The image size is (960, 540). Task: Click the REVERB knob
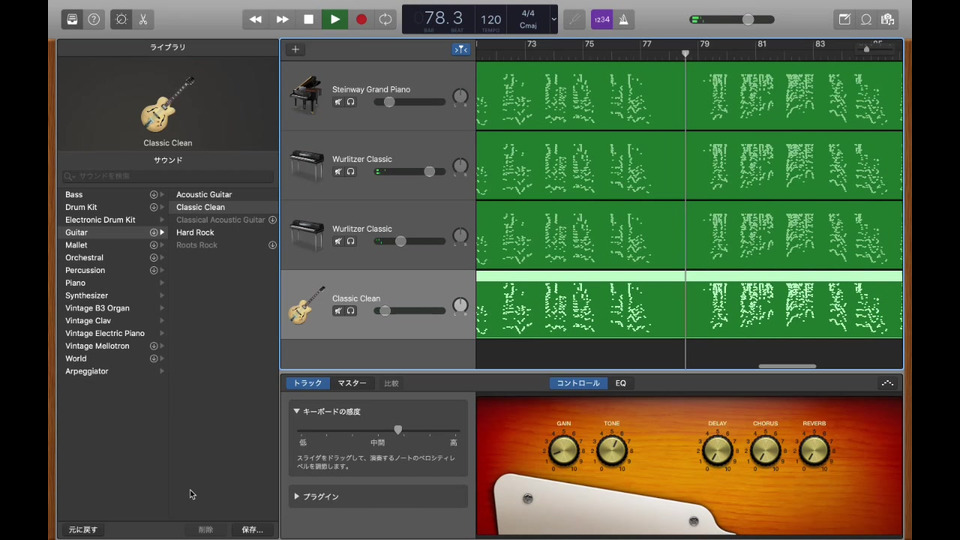click(814, 451)
